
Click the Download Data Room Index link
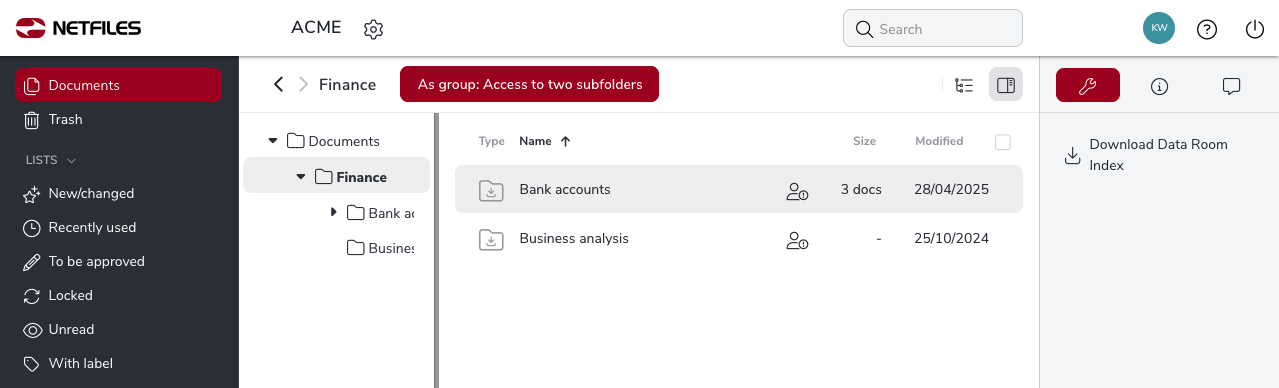coord(1158,155)
